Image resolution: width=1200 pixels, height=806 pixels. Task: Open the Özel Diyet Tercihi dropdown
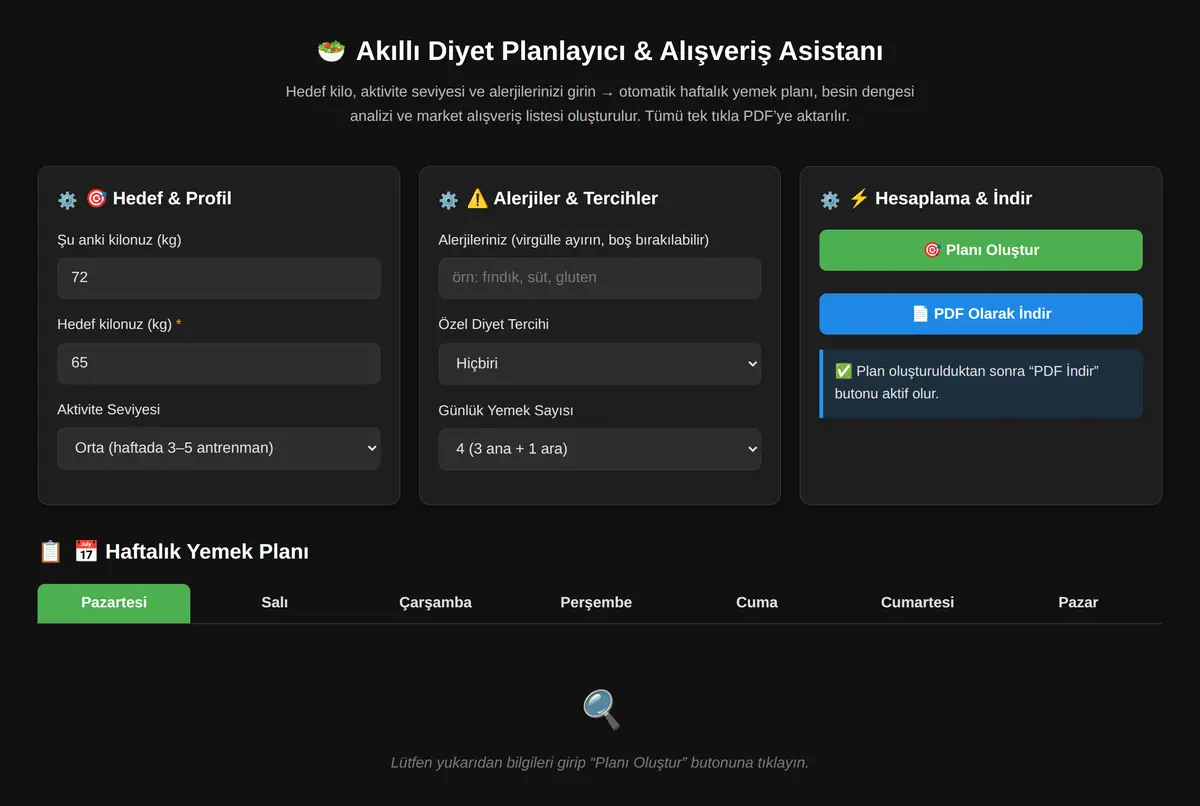click(x=600, y=364)
